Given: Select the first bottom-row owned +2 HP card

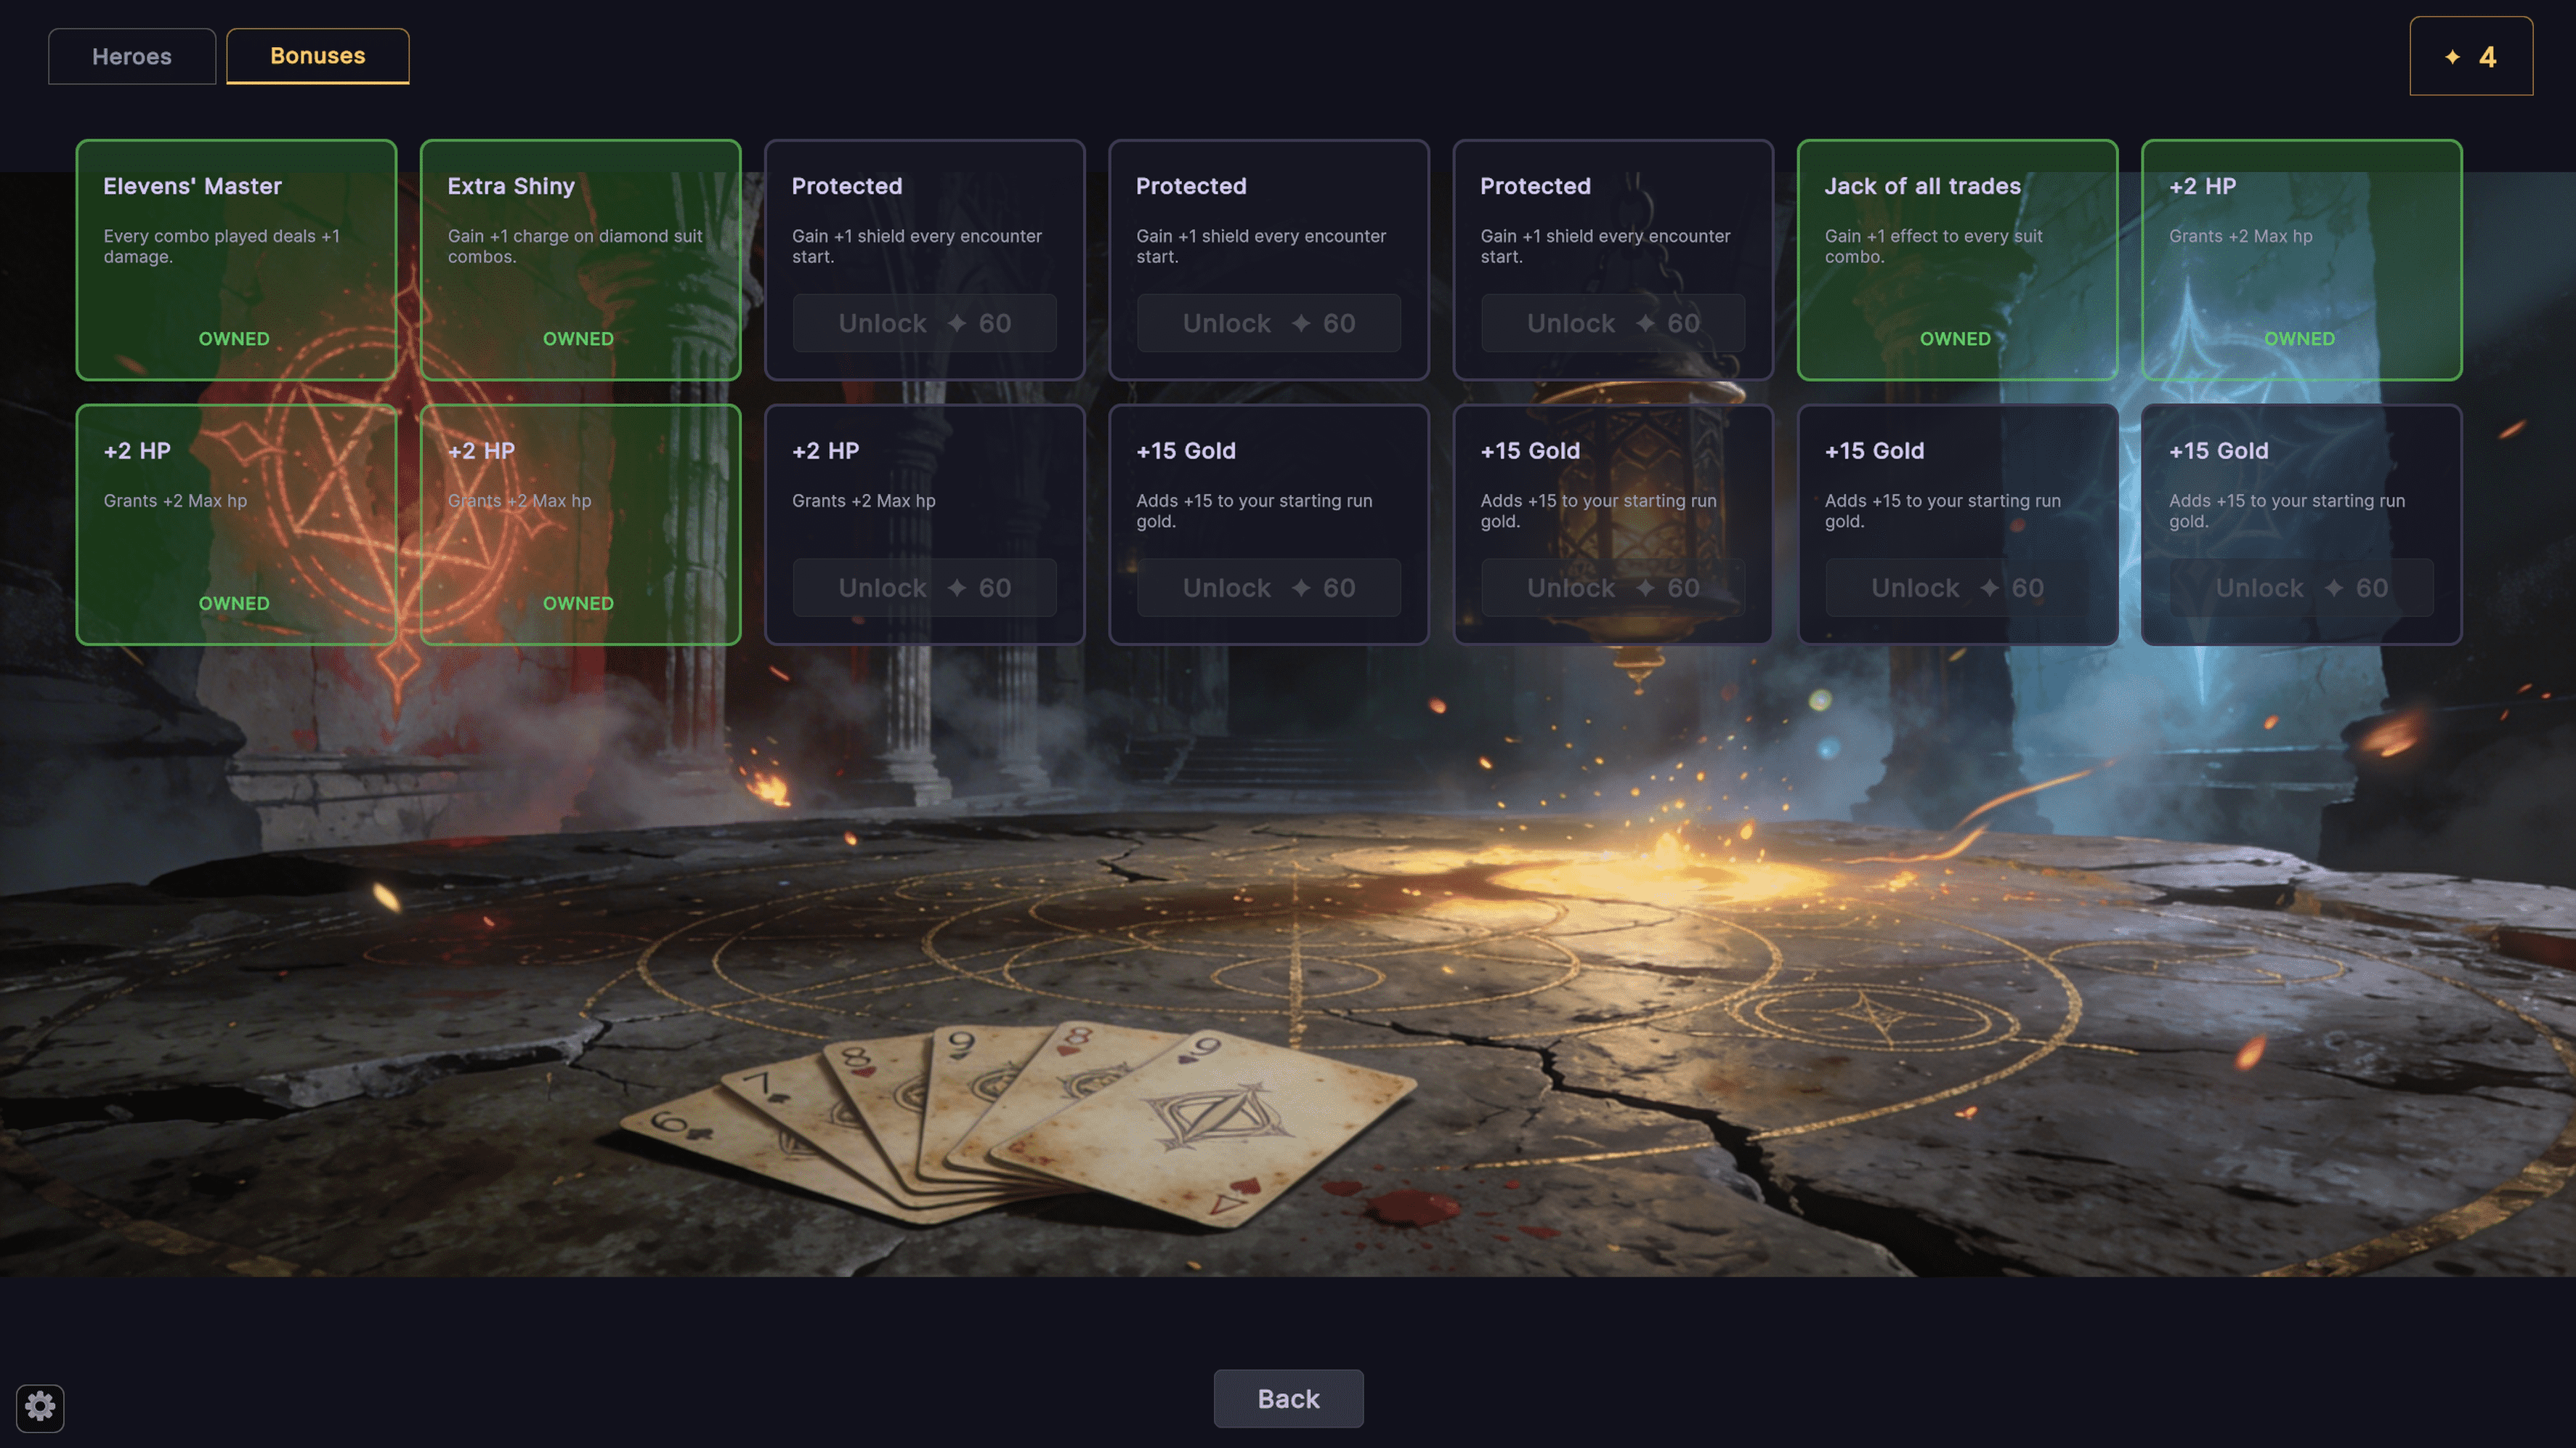Looking at the screenshot, I should (236, 525).
